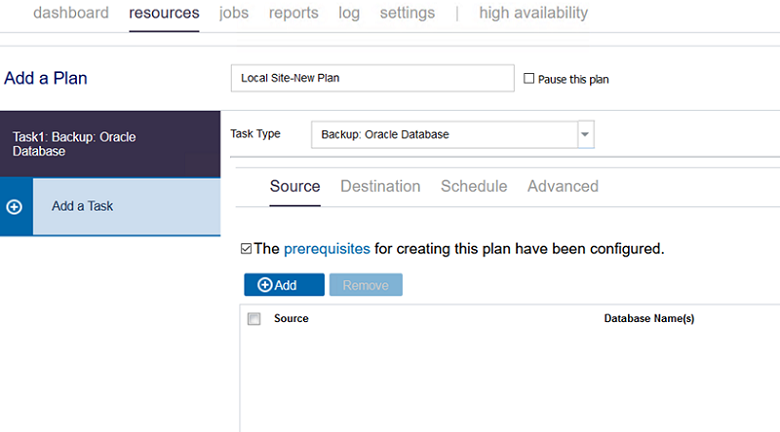Switch to the Schedule tab
This screenshot has height=432, width=780.
pos(474,186)
